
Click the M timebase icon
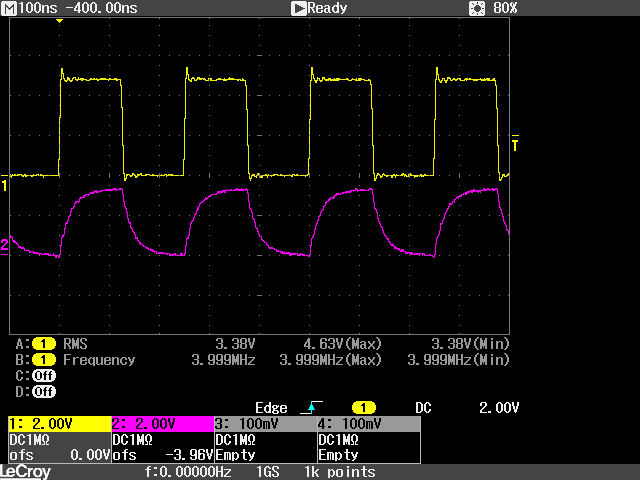tap(9, 8)
